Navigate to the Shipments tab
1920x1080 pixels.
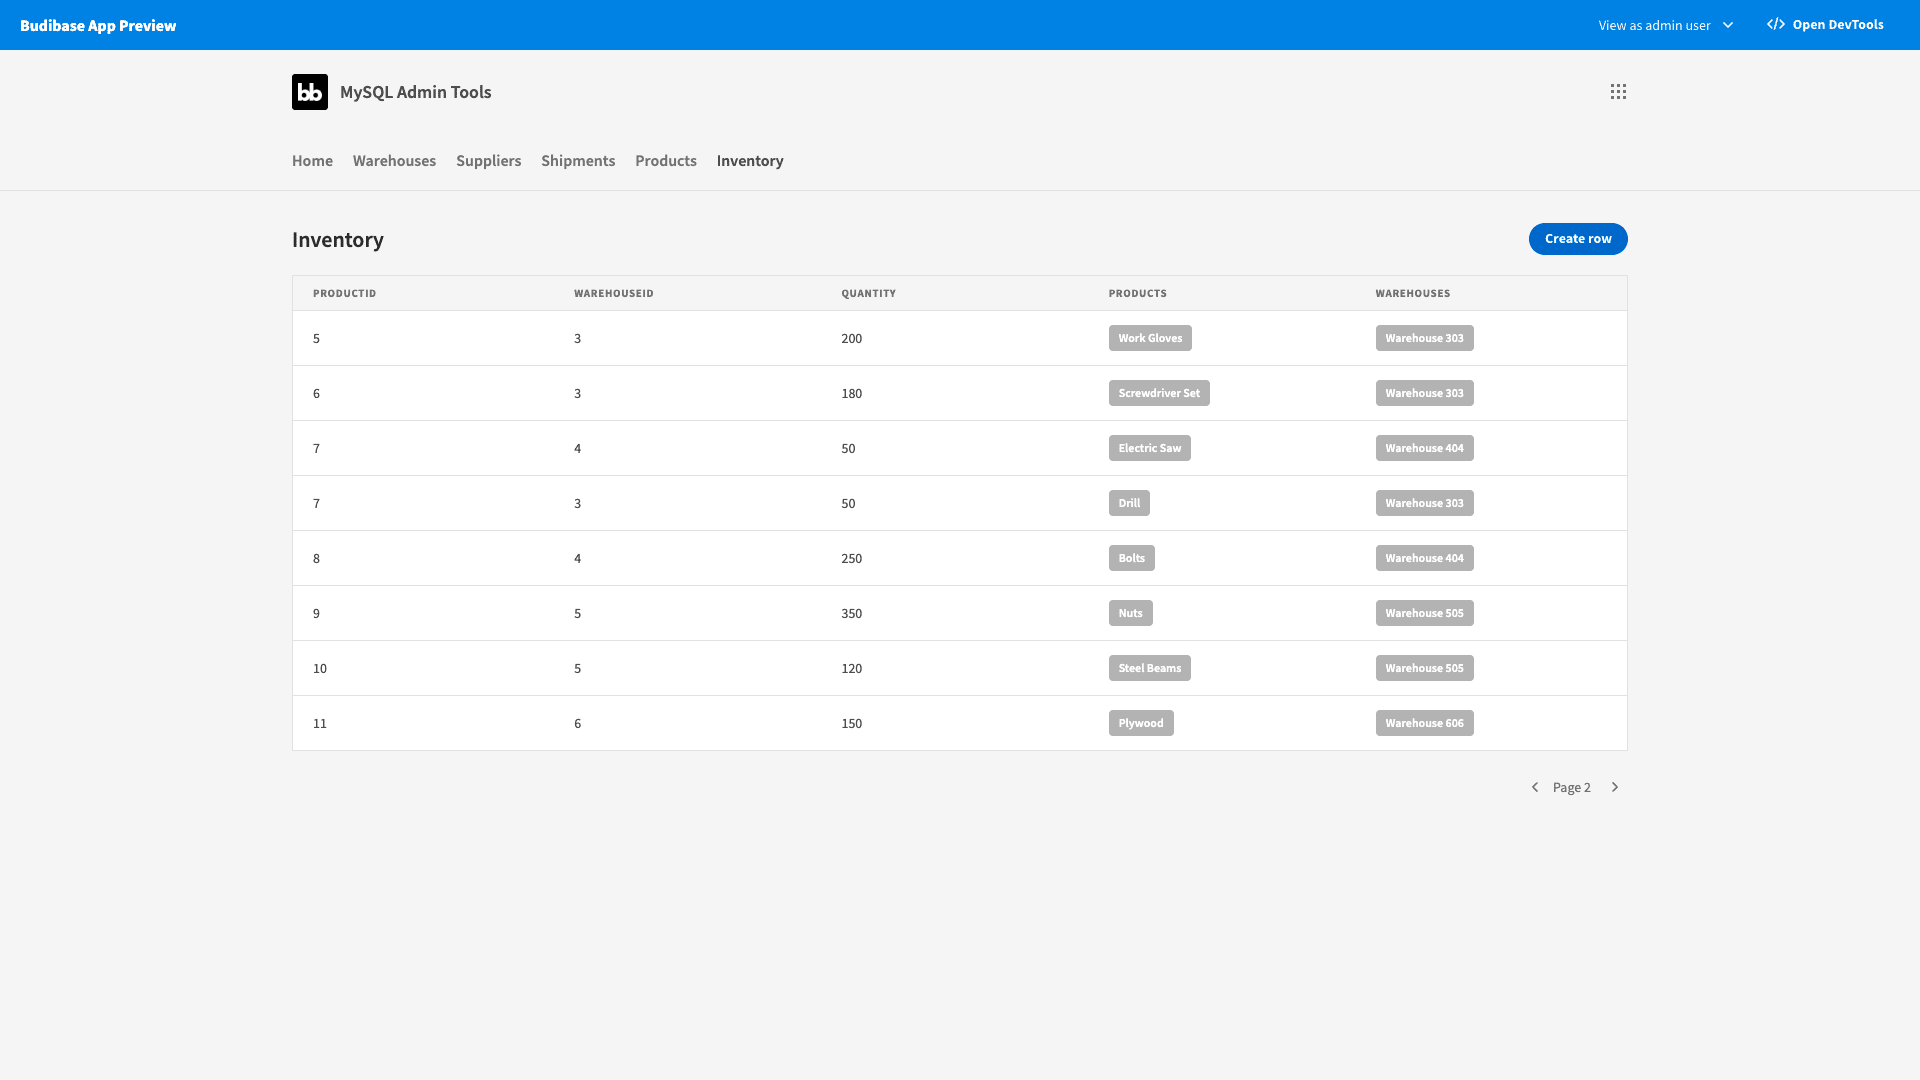pyautogui.click(x=578, y=161)
